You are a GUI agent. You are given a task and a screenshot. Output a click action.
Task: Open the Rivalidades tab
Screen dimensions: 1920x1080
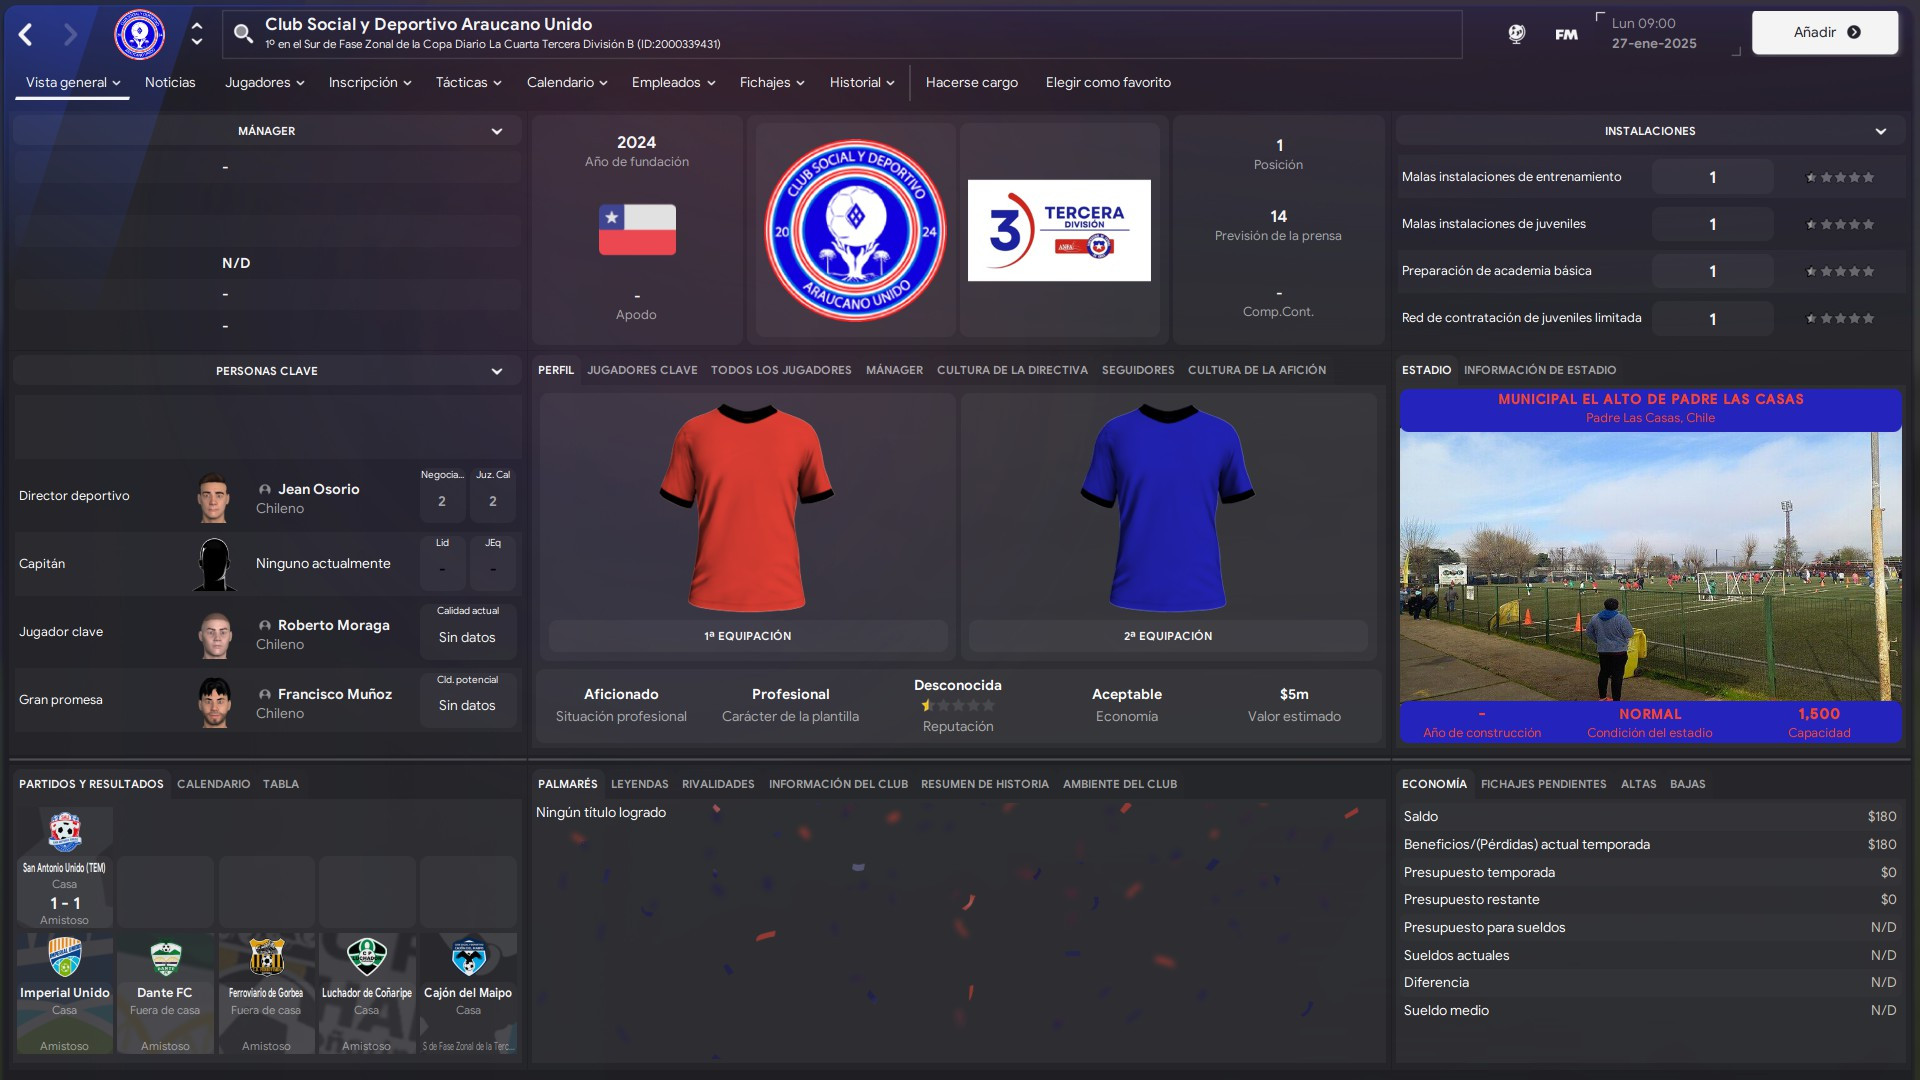click(x=718, y=784)
